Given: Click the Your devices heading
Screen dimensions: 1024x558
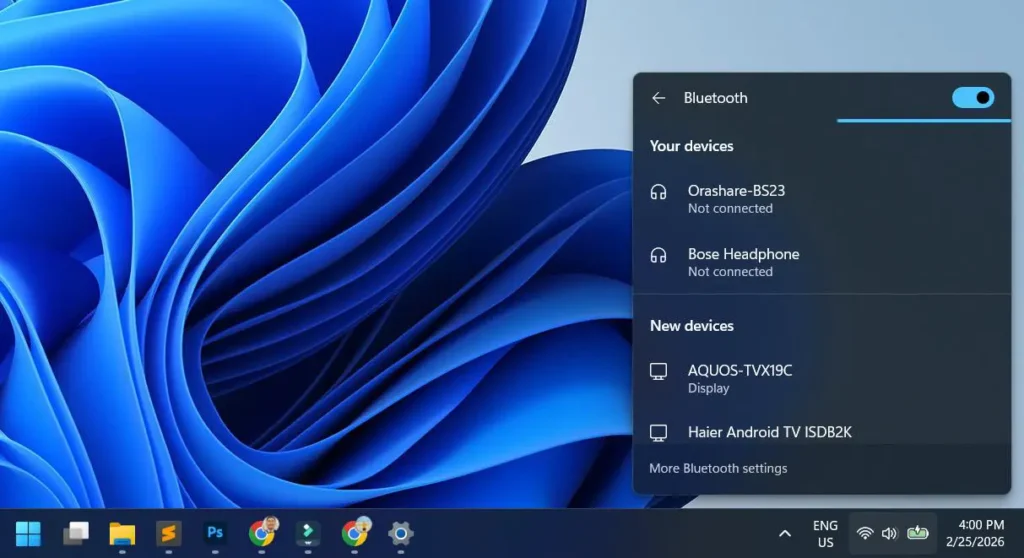Looking at the screenshot, I should (x=691, y=146).
